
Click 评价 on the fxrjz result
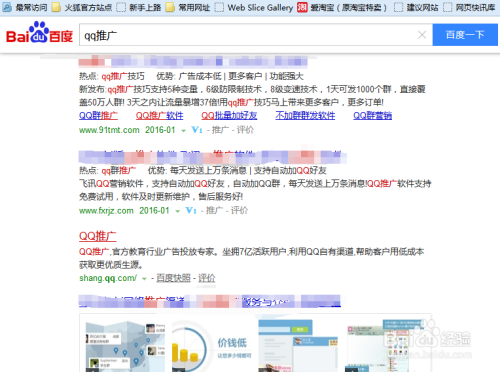coord(239,210)
